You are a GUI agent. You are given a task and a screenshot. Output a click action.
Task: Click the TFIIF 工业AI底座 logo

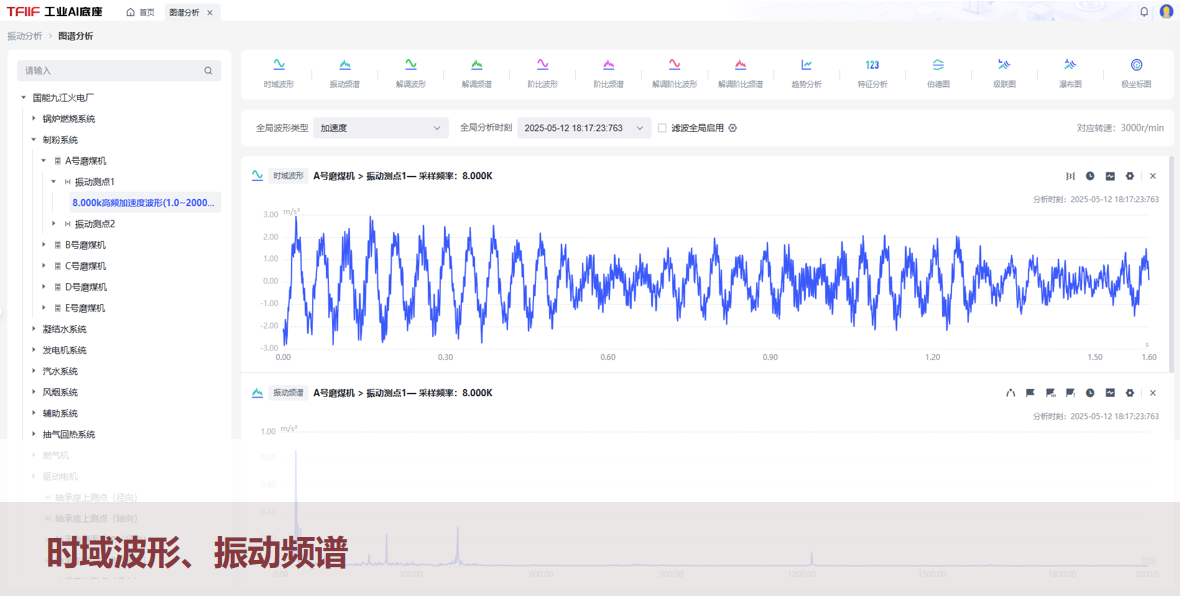(x=54, y=12)
